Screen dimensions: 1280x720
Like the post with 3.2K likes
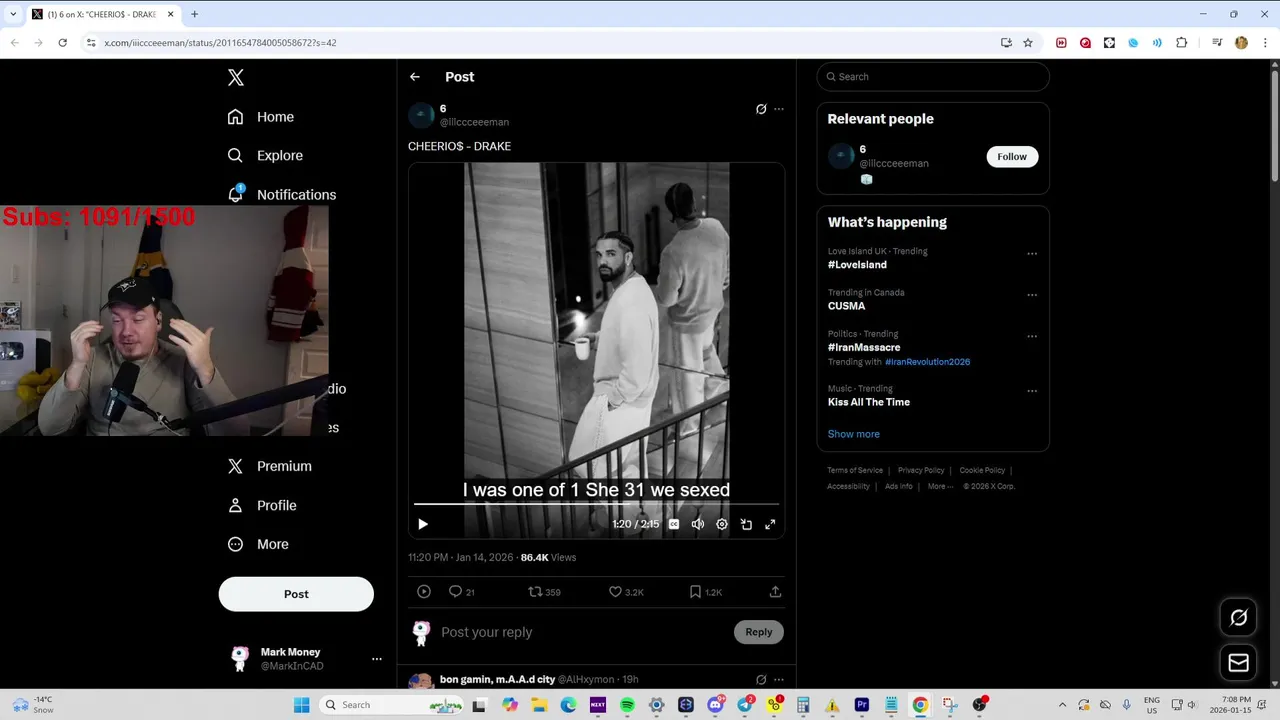coord(626,592)
